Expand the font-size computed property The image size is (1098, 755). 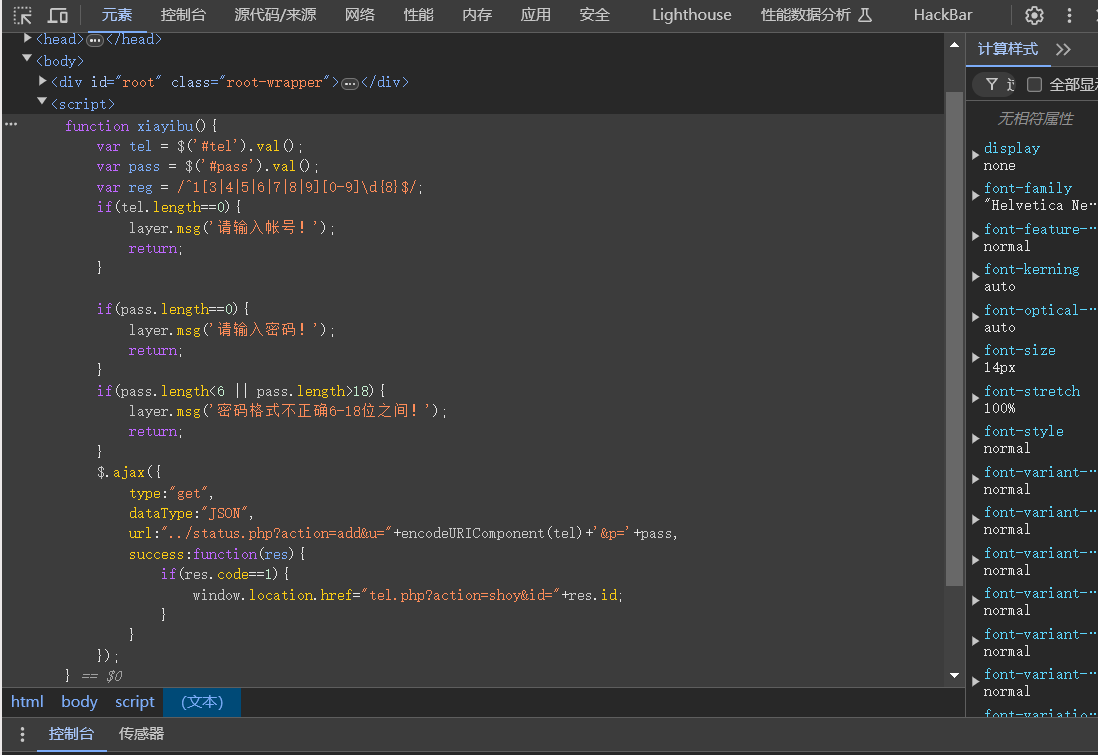(x=976, y=357)
